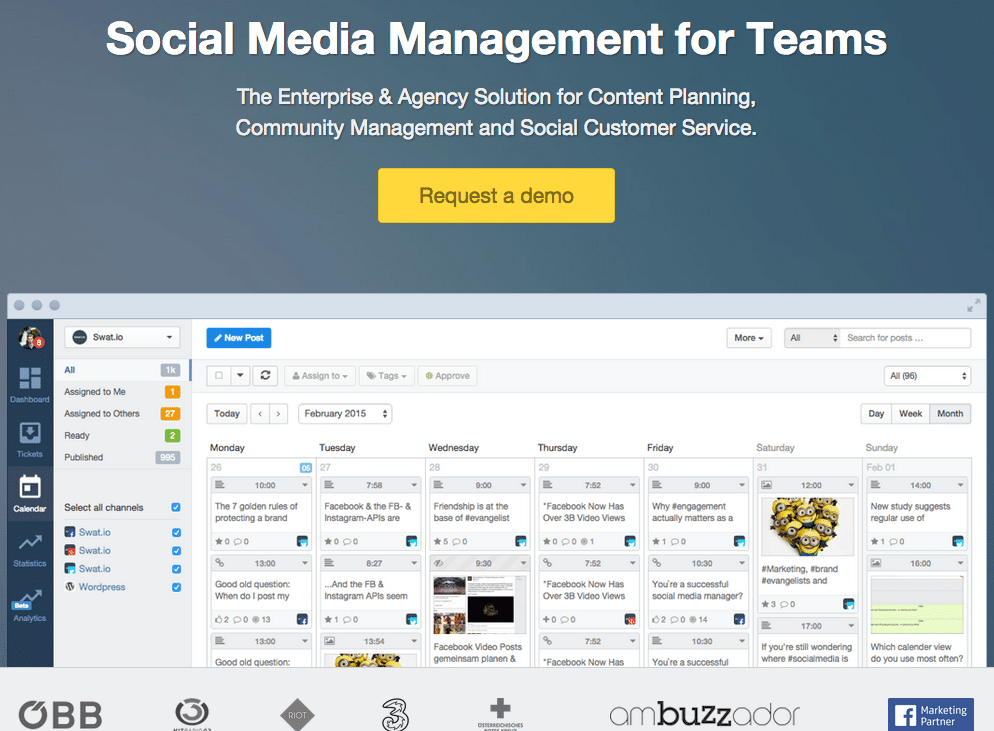Viewport: 994px width, 731px height.
Task: Click the user avatar with notification badge
Action: point(30,338)
